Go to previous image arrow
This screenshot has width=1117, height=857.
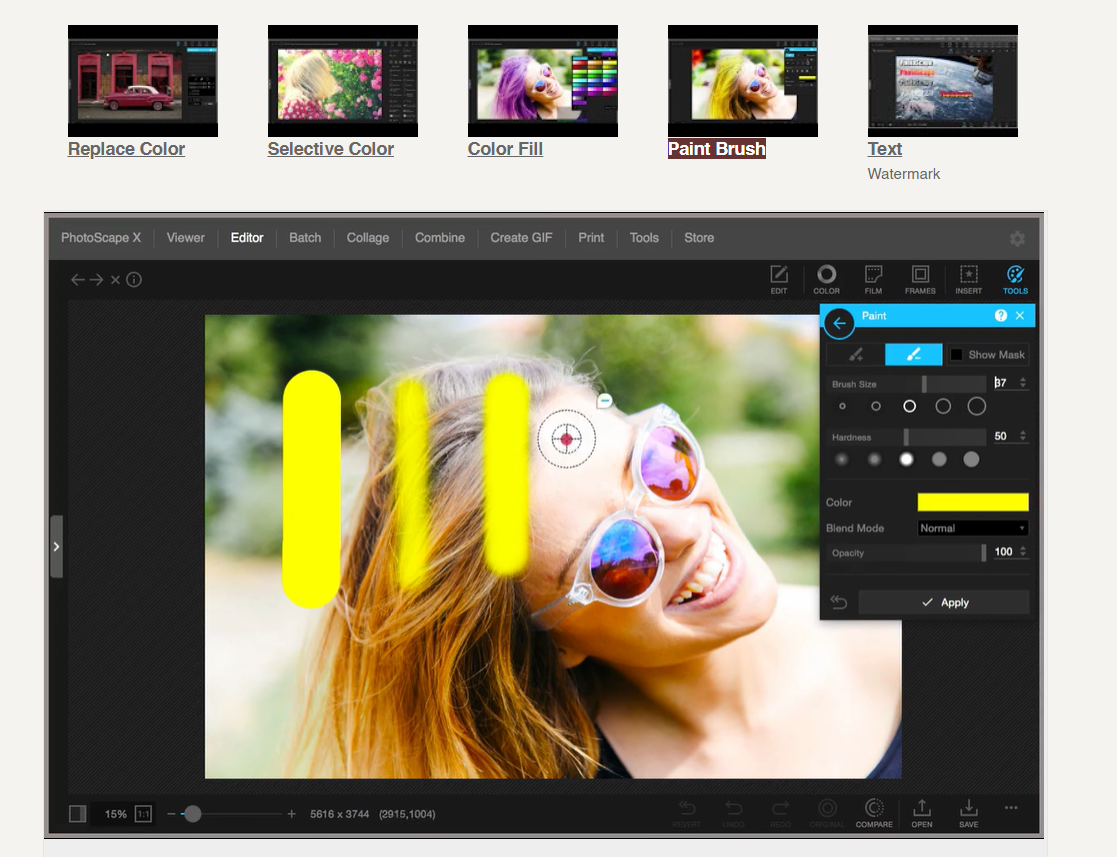(78, 280)
